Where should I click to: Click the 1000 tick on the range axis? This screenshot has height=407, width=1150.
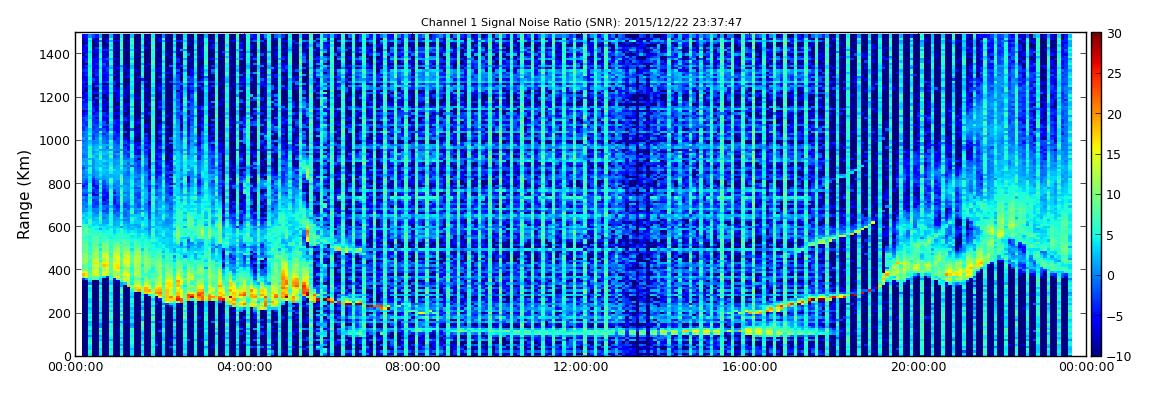pyautogui.click(x=55, y=141)
